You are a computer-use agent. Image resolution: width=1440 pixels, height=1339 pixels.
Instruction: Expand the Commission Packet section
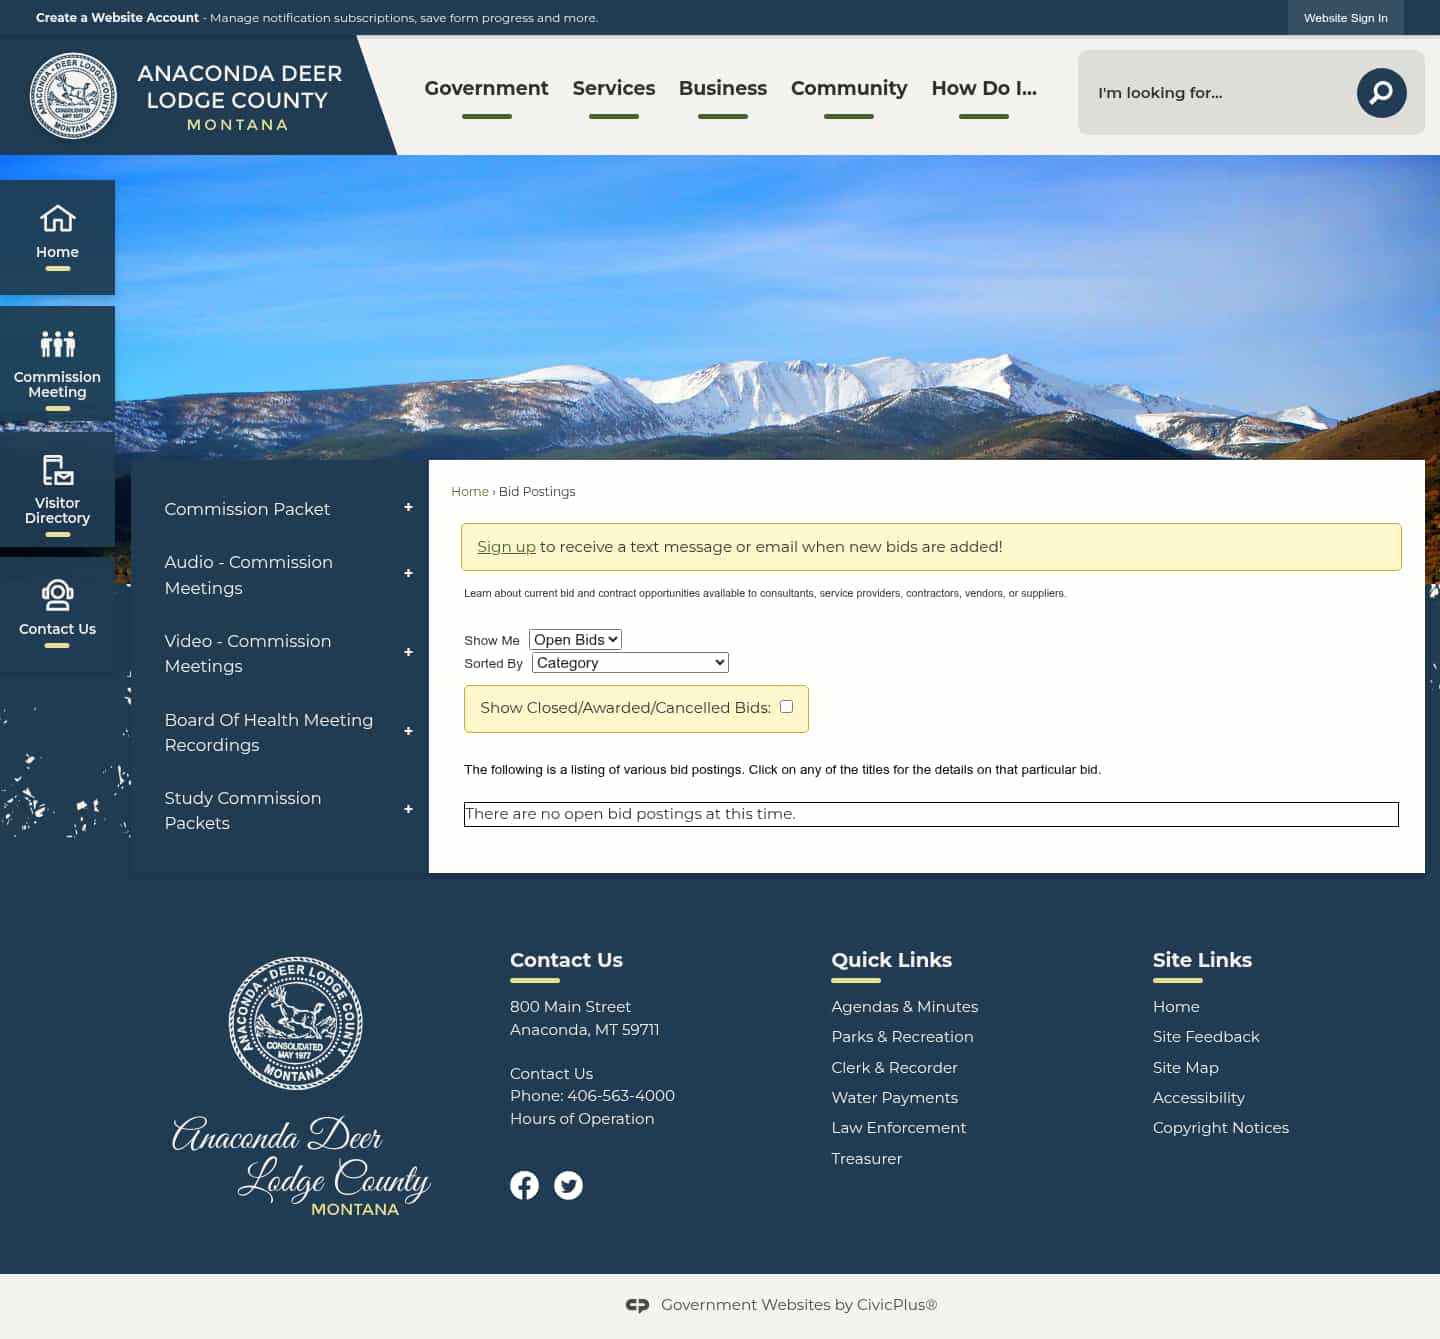tap(408, 508)
